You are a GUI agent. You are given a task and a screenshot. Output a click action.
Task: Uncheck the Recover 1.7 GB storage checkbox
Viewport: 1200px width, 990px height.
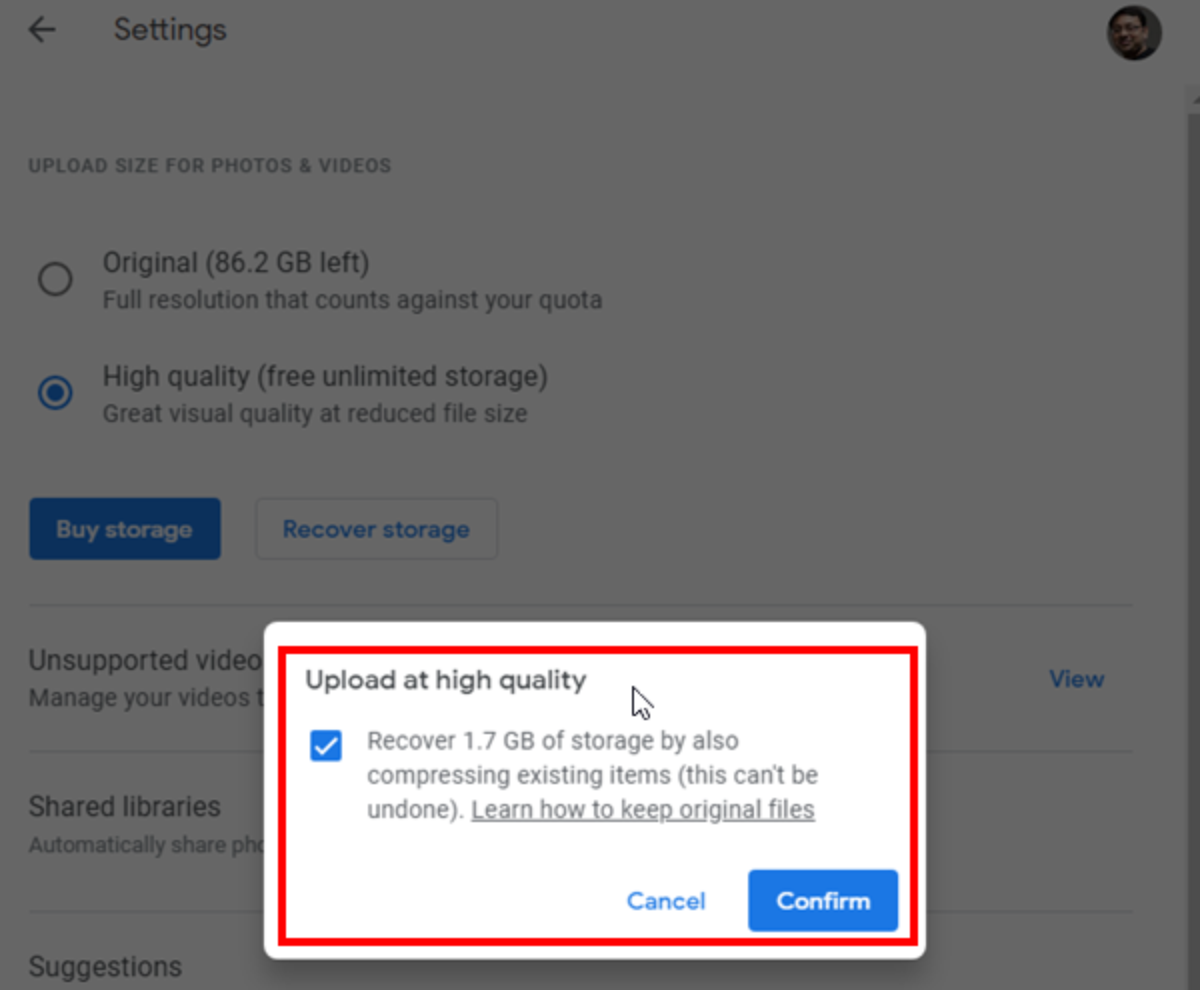[326, 745]
